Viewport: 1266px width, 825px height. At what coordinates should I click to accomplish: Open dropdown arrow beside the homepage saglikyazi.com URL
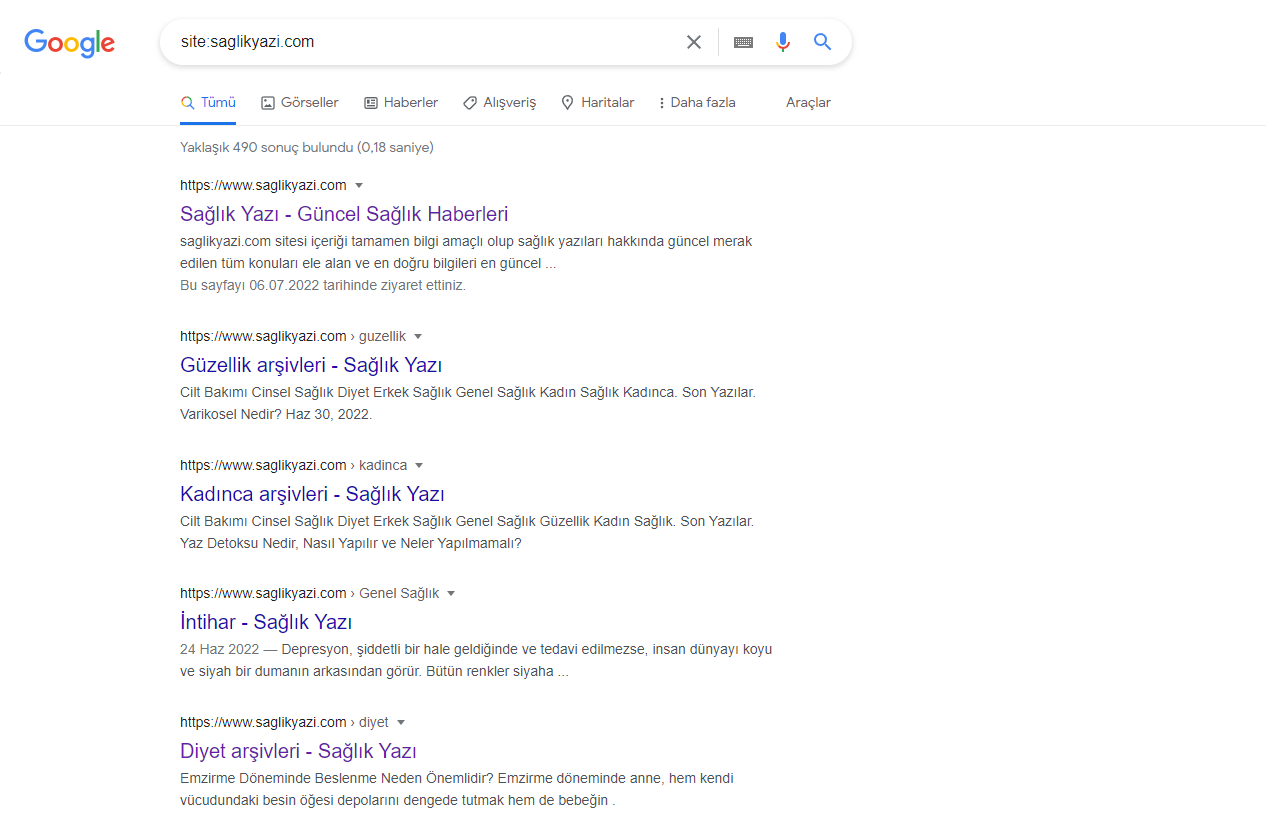pyautogui.click(x=359, y=185)
